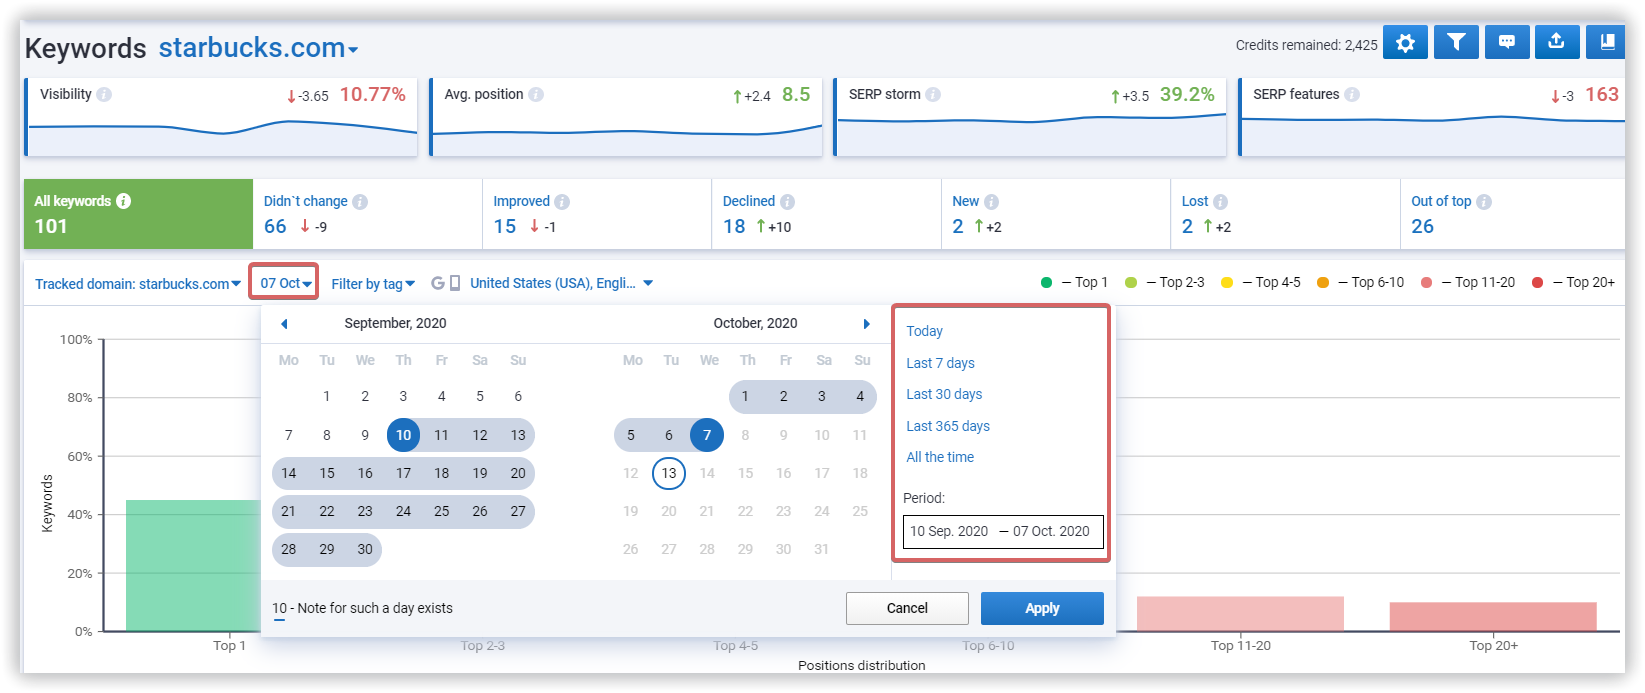Select September 30 in calendar
1645x693 pixels.
coord(365,549)
